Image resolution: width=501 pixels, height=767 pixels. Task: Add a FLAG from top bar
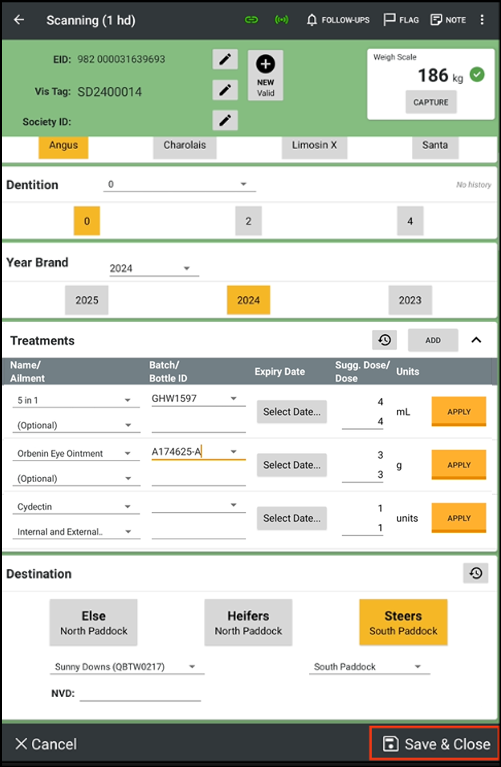point(401,20)
